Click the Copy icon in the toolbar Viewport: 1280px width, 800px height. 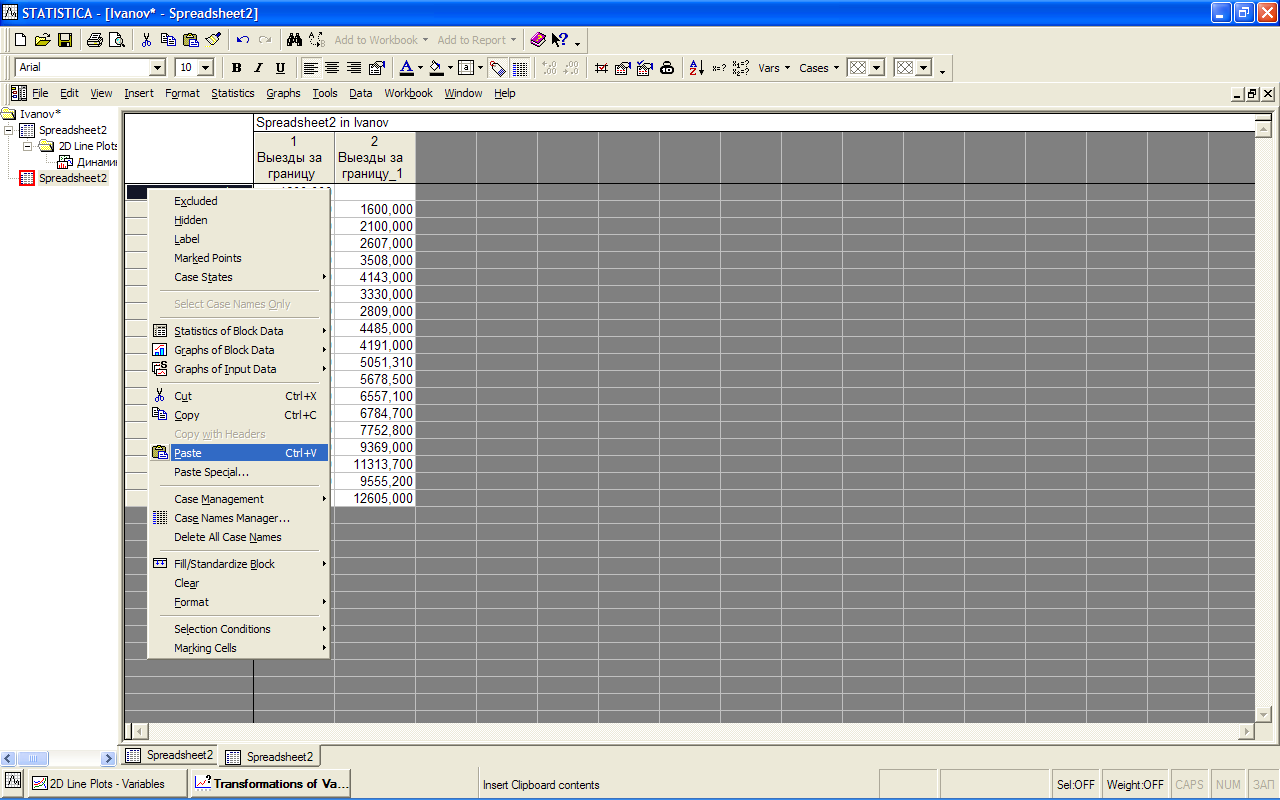168,40
